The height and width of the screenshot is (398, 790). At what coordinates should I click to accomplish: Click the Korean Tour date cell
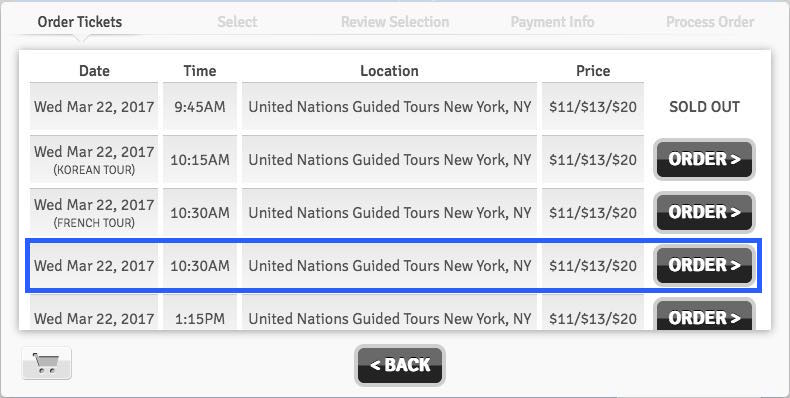pos(94,159)
